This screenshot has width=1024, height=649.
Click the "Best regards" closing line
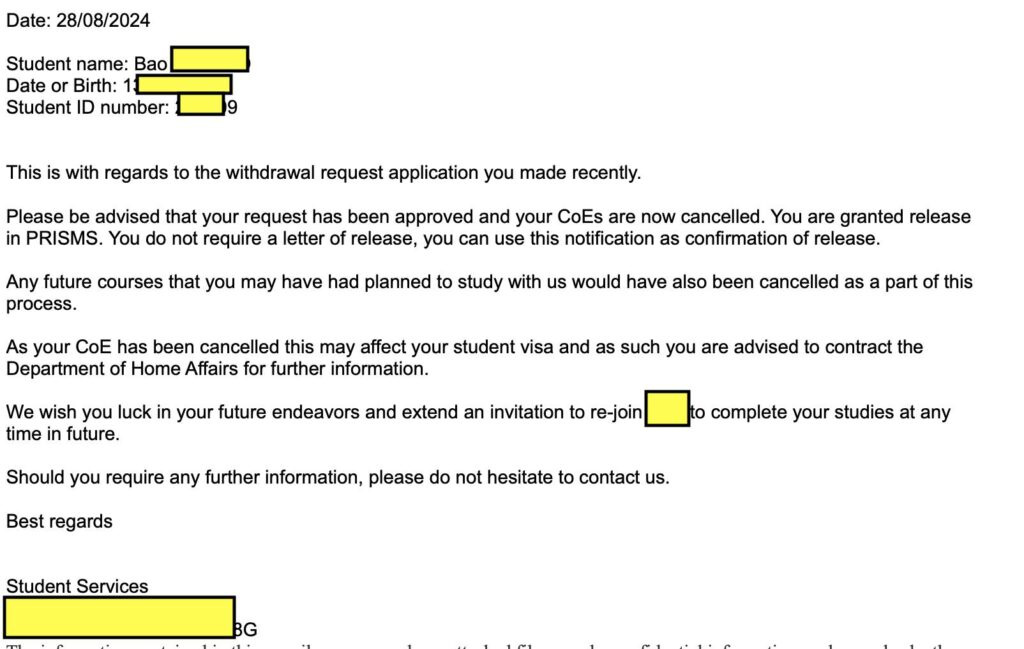(59, 521)
